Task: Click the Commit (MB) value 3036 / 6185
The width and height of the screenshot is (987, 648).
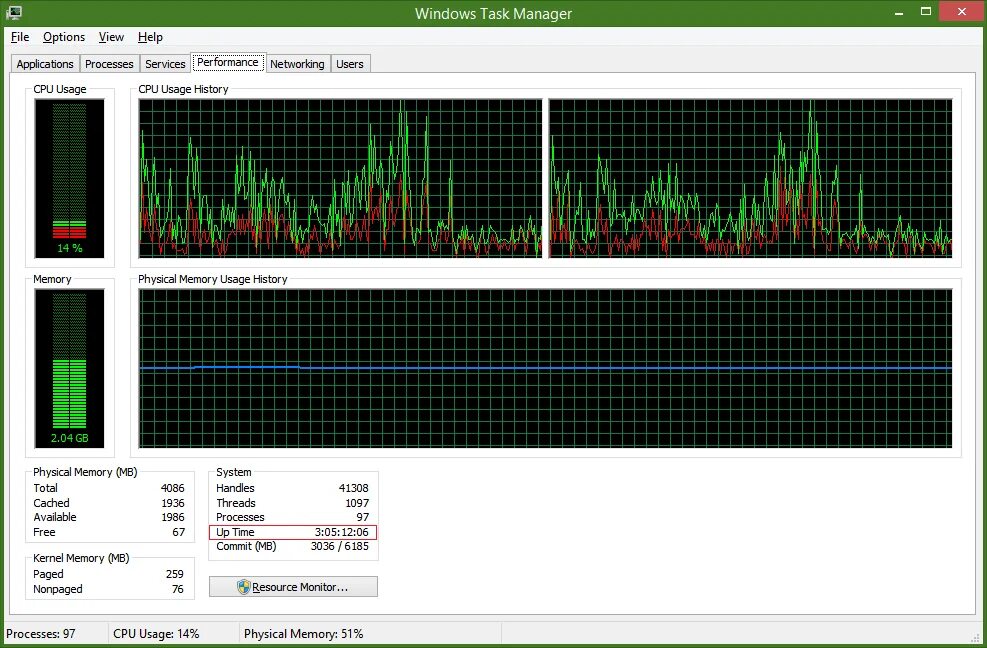Action: 340,547
